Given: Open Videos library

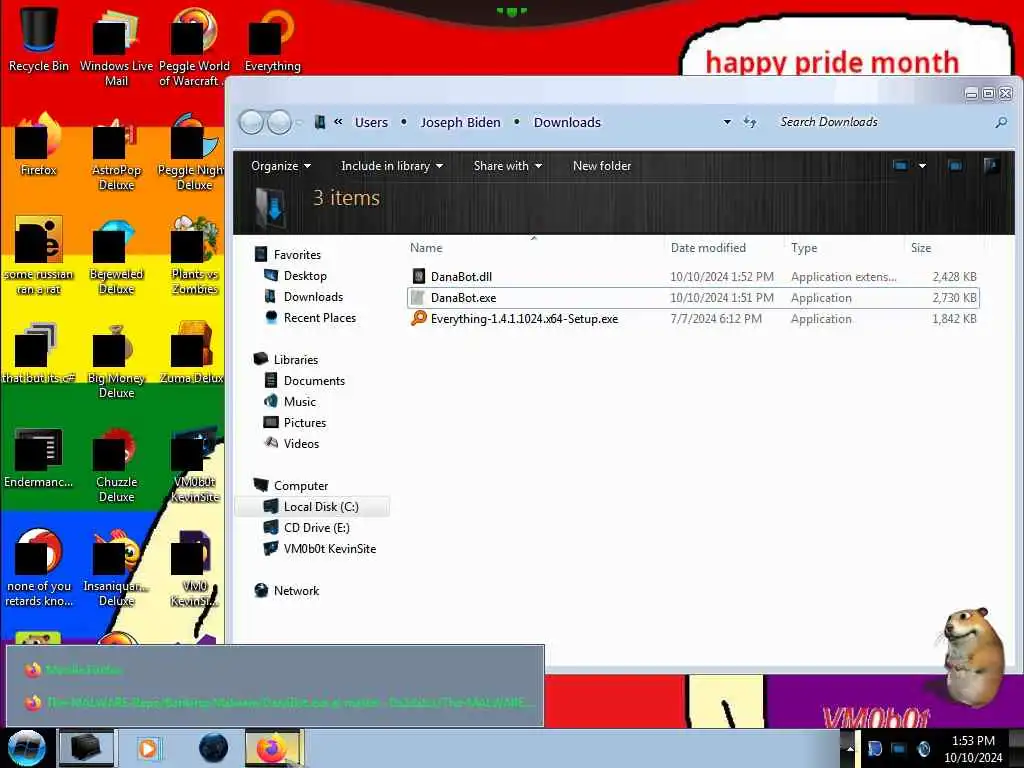Looking at the screenshot, I should [x=300, y=443].
